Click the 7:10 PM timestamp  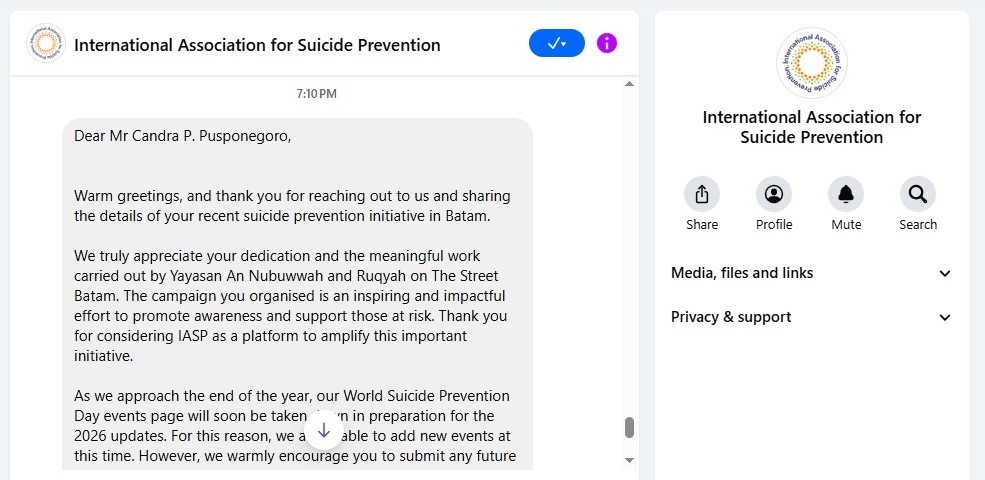(316, 94)
